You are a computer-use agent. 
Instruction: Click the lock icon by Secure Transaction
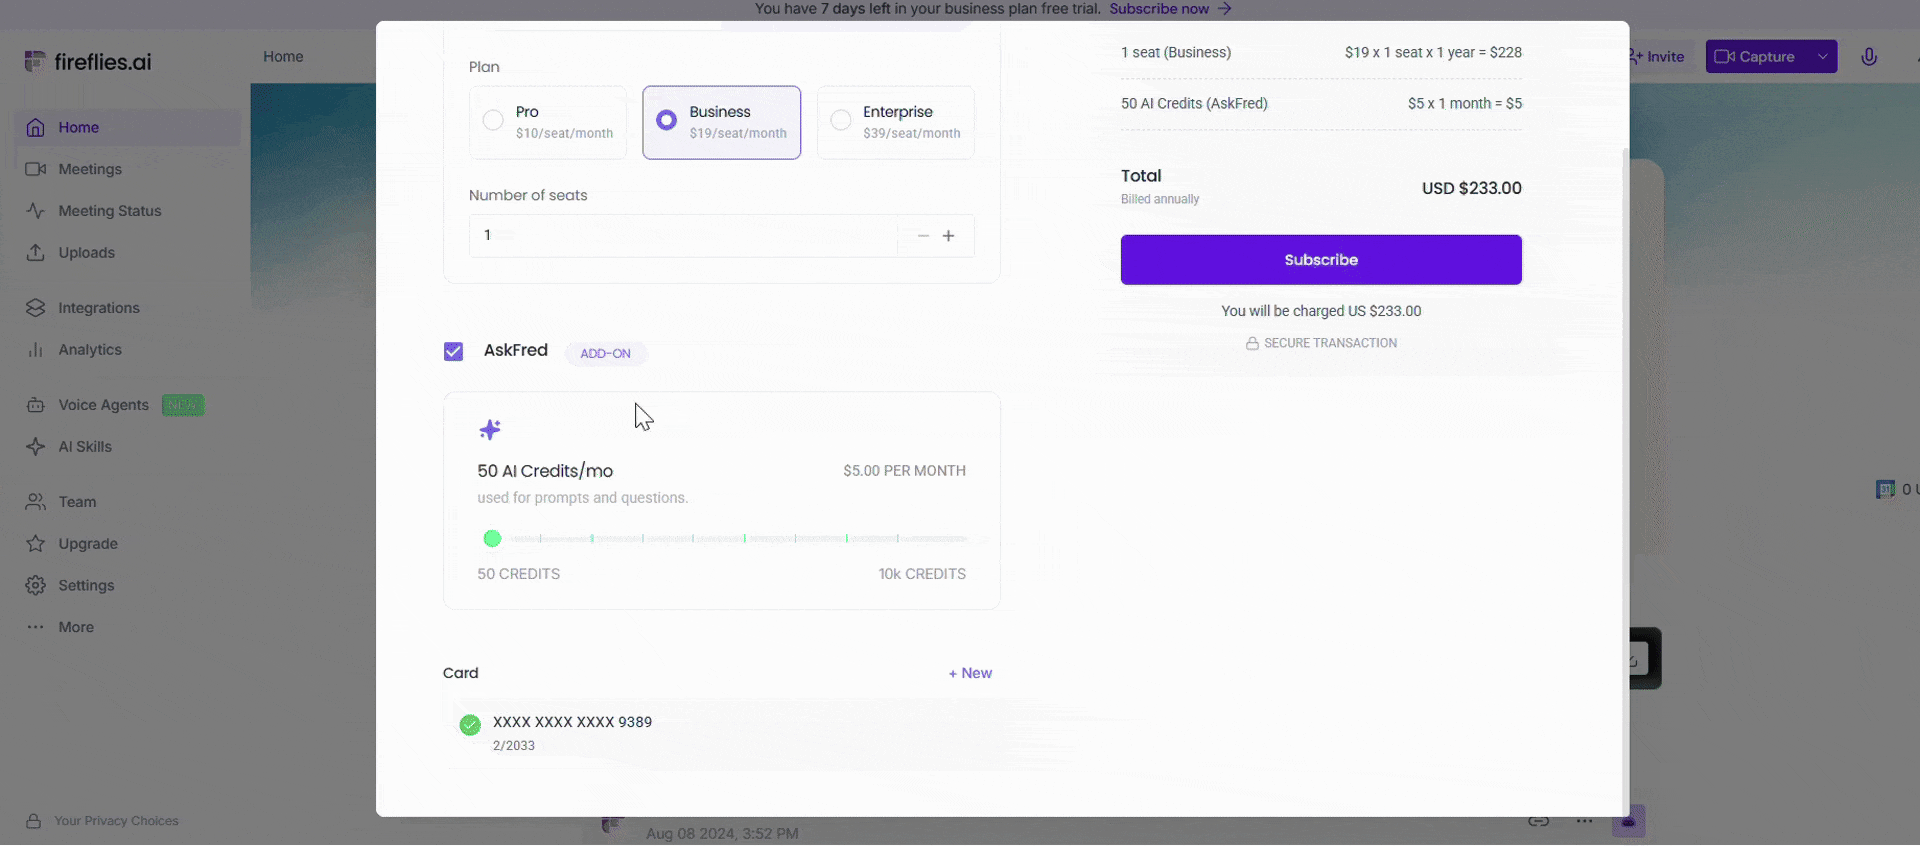1252,343
